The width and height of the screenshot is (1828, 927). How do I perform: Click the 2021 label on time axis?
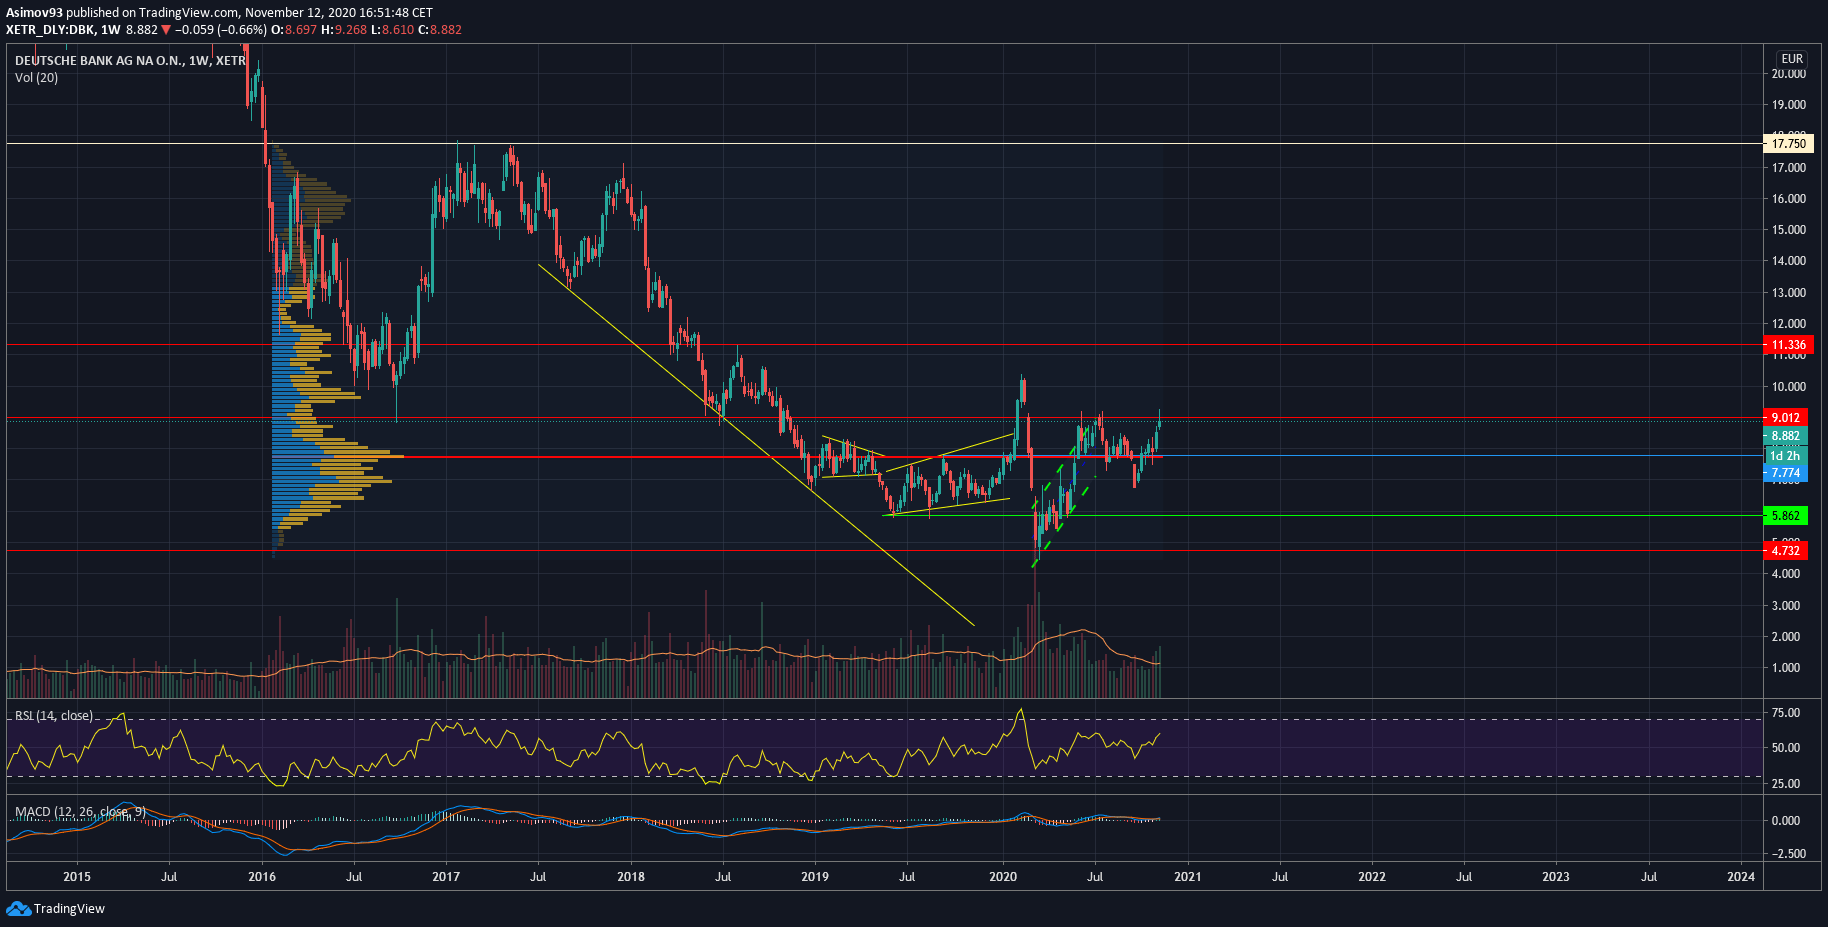coord(1187,877)
